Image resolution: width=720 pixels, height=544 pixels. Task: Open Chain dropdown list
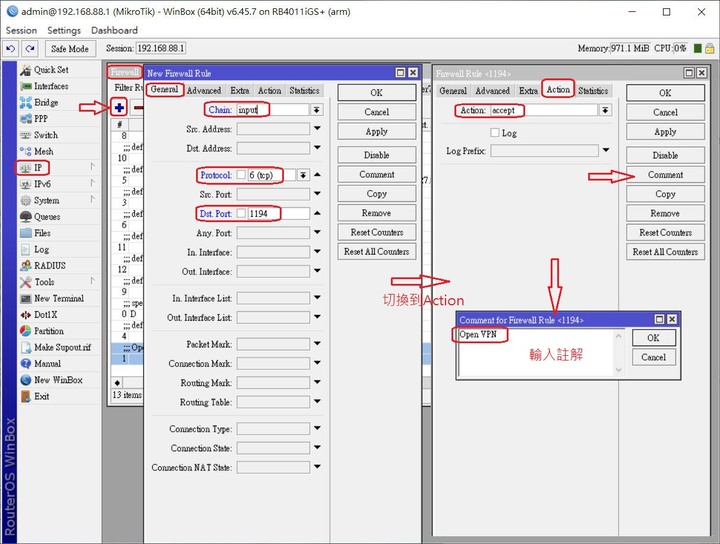point(316,110)
